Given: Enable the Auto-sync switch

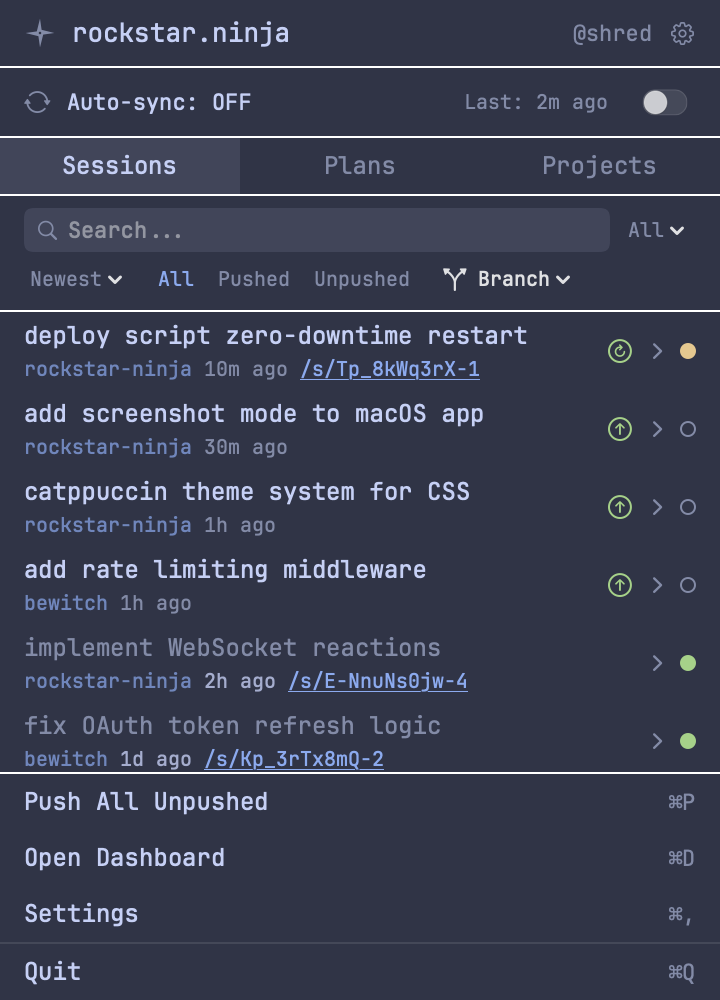Looking at the screenshot, I should click(x=664, y=101).
